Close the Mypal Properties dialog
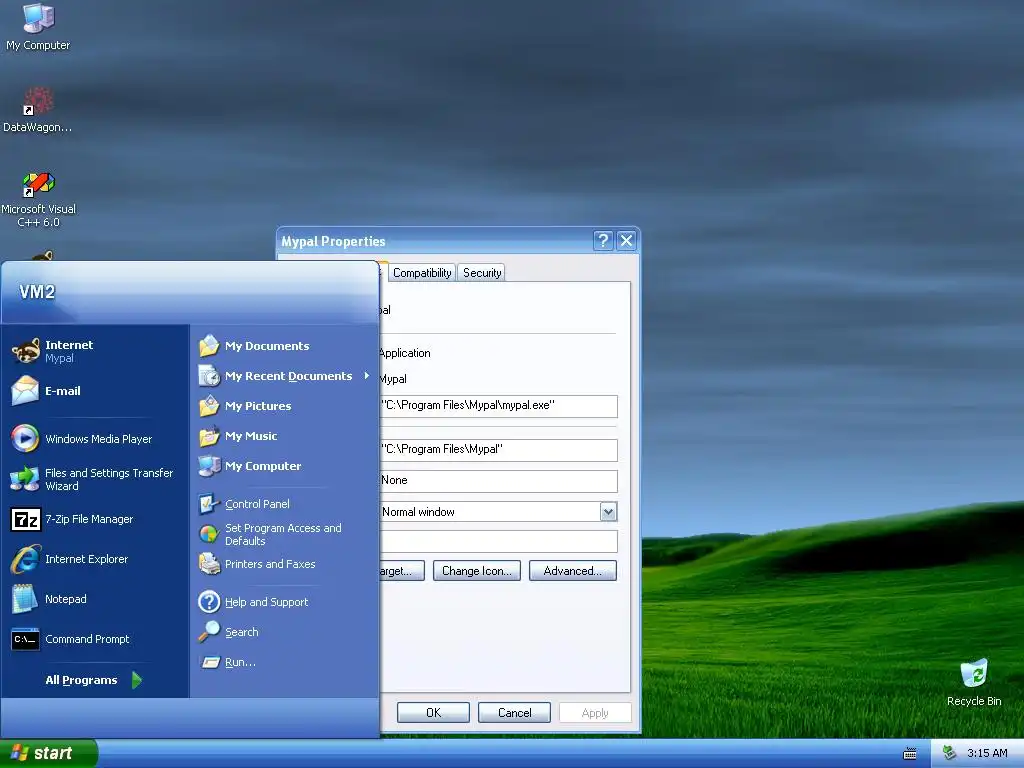1024x768 pixels. 626,241
